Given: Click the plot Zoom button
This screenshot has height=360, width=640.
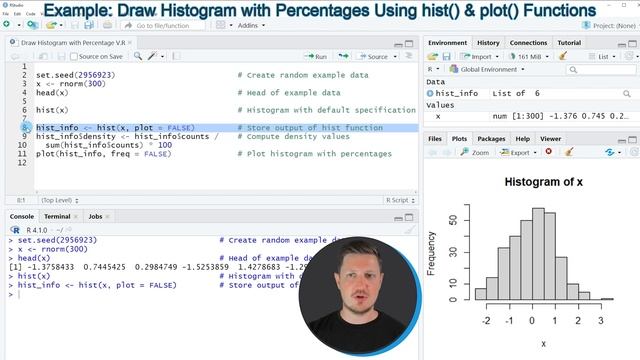Looking at the screenshot, I should [x=475, y=152].
